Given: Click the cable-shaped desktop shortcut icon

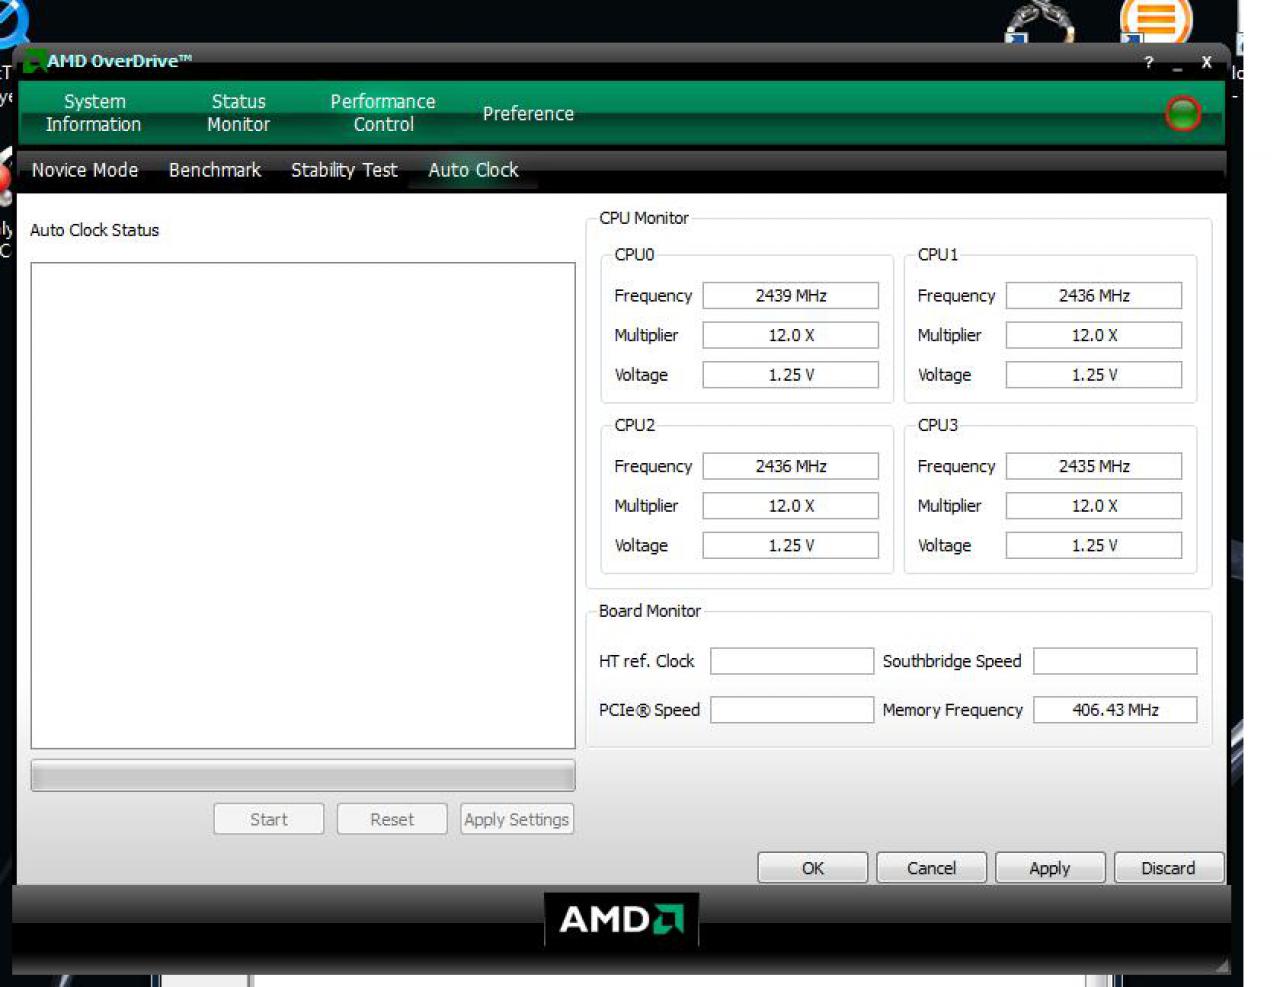Looking at the screenshot, I should click(x=1040, y=22).
